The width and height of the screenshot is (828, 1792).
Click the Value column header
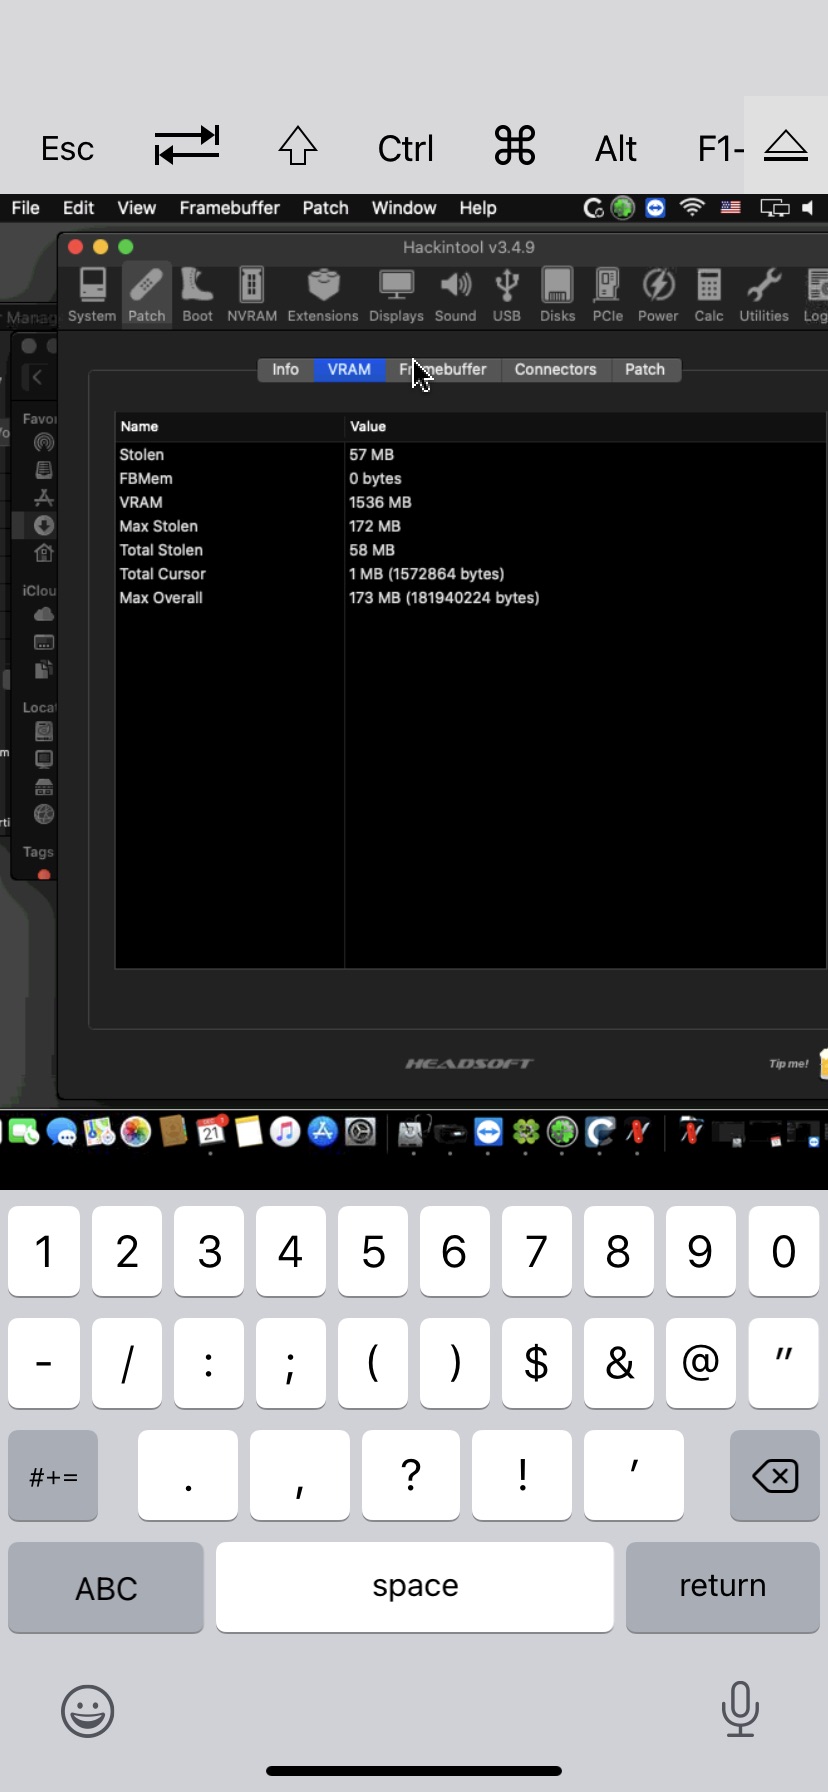(x=585, y=426)
